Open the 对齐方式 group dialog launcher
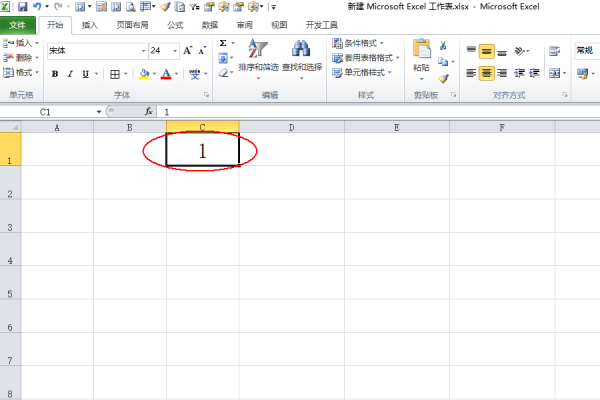The width and height of the screenshot is (600, 400). click(x=565, y=95)
